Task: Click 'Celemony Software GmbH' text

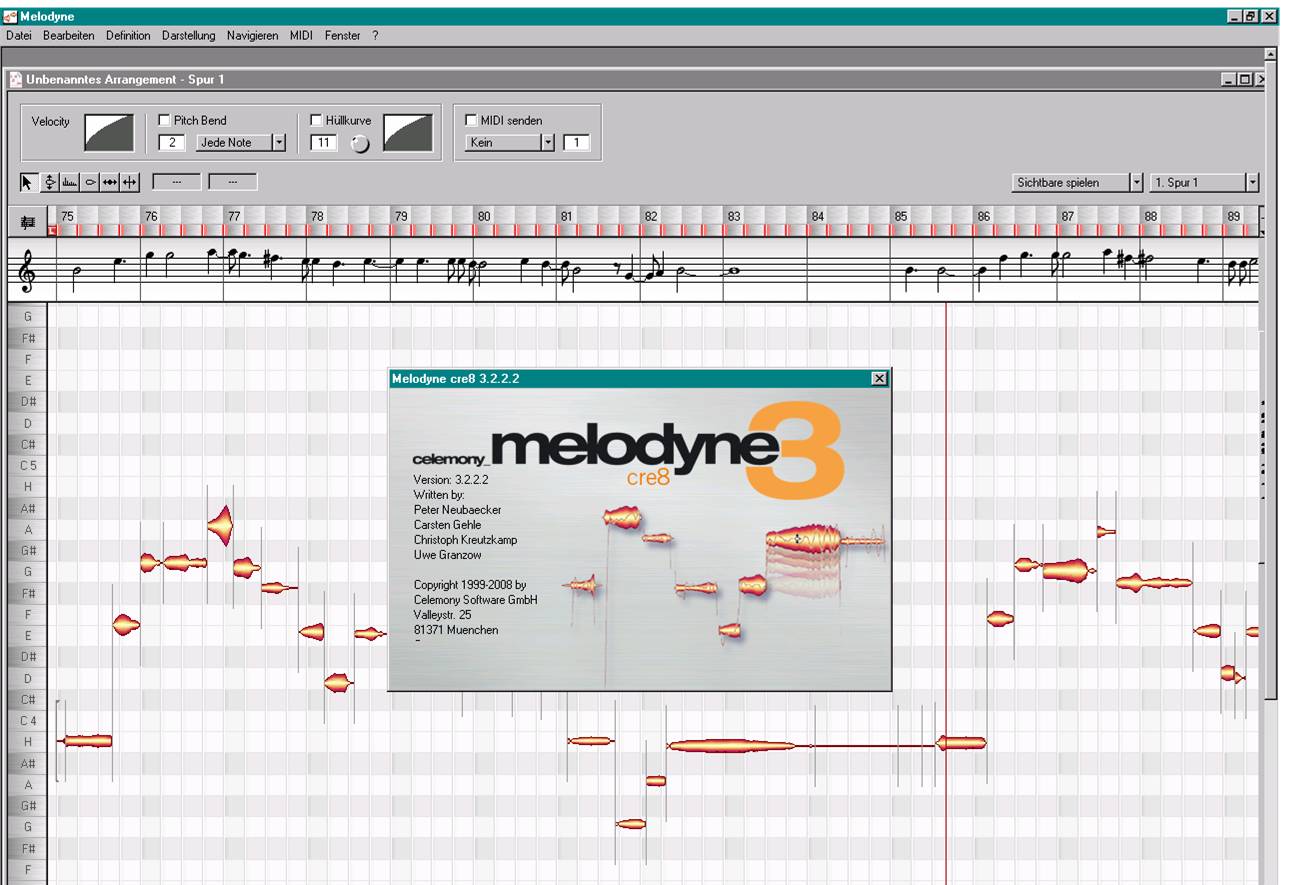Action: [x=475, y=600]
